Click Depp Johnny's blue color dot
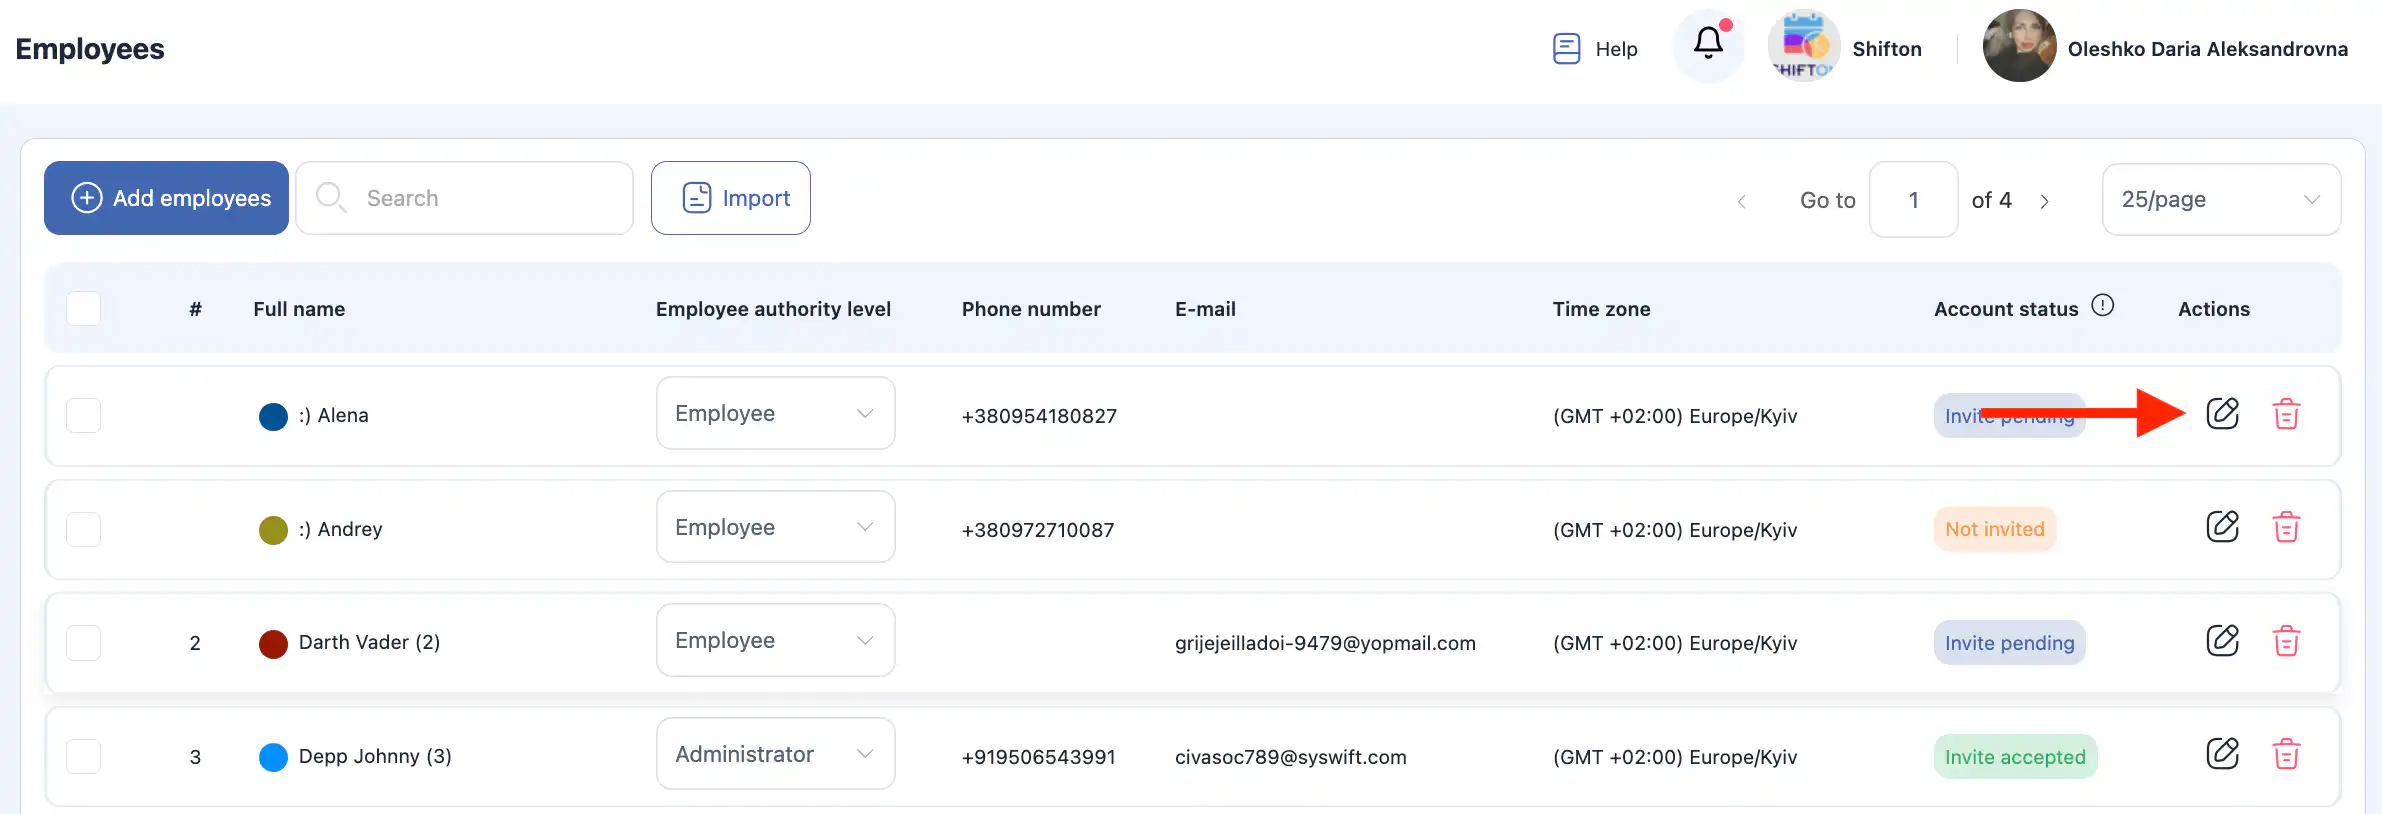The height and width of the screenshot is (814, 2382). coord(273,757)
